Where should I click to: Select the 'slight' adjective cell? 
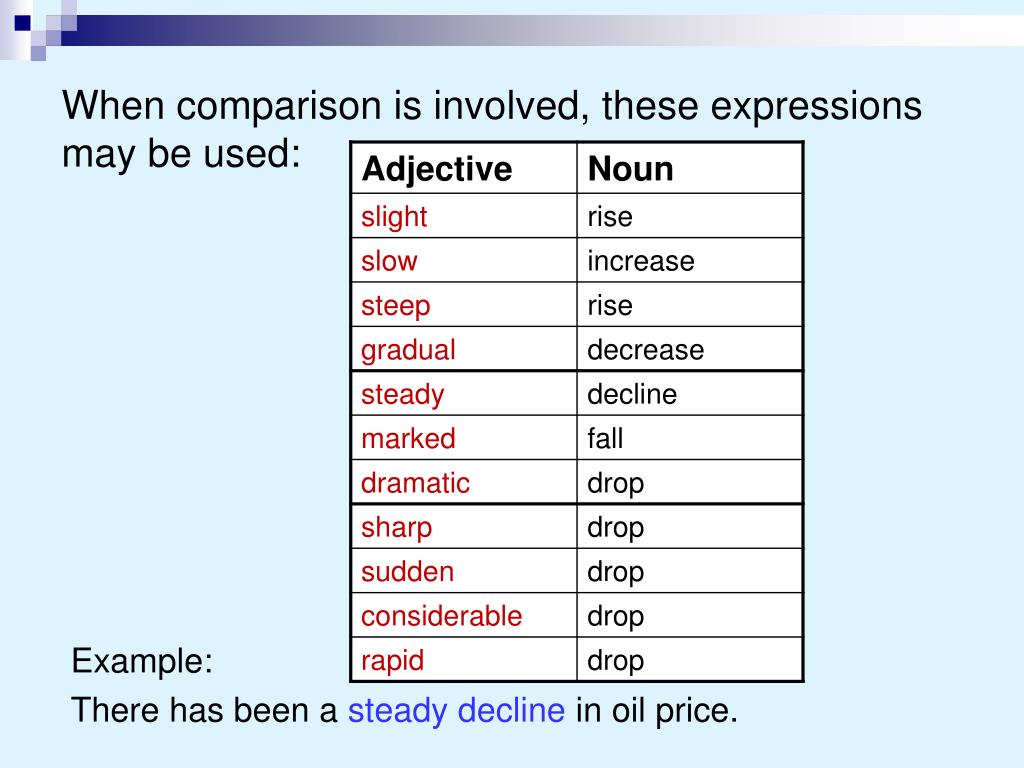pos(464,216)
